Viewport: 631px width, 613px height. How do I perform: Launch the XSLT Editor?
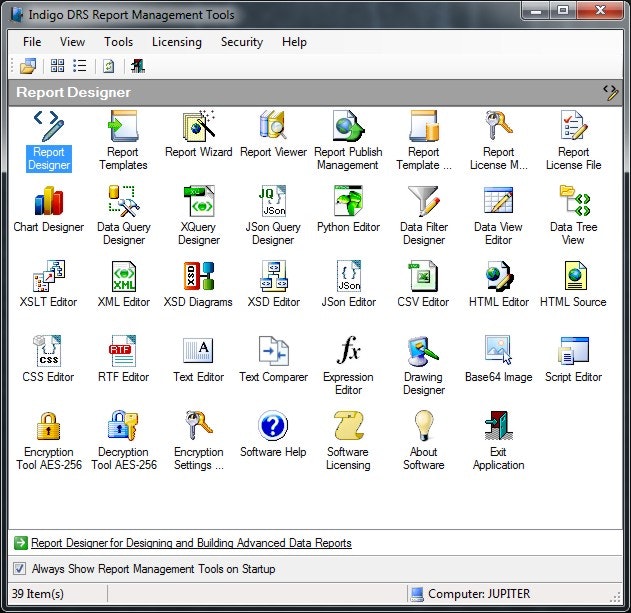pyautogui.click(x=48, y=284)
